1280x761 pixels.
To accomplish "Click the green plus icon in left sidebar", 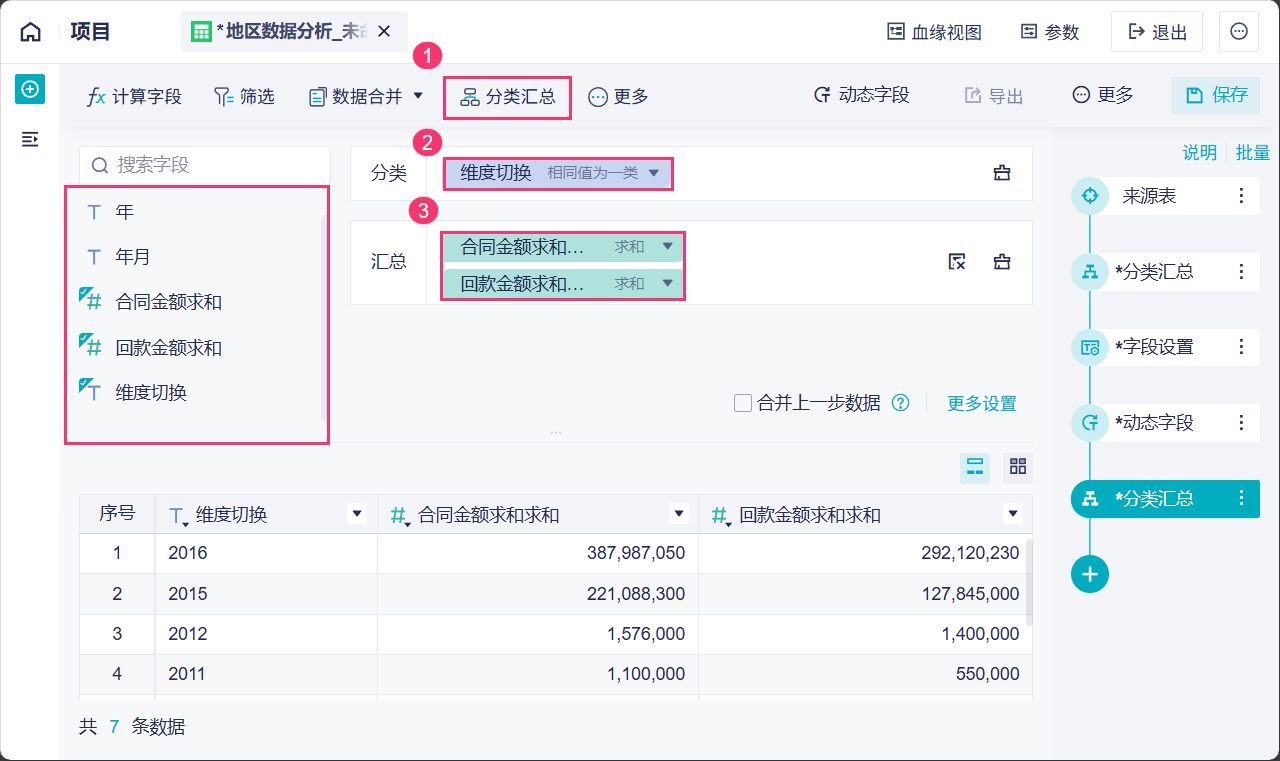I will point(30,89).
